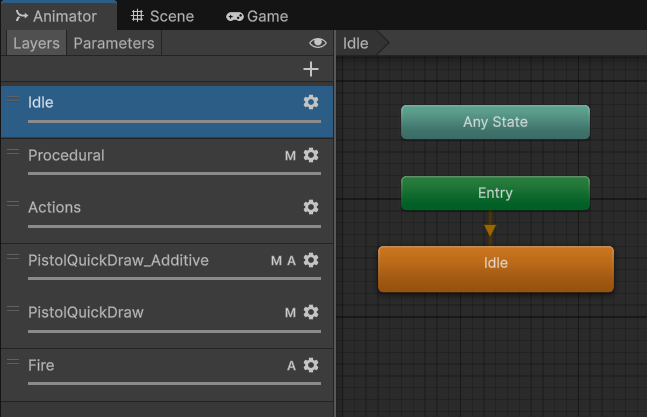
Task: Open settings gear for Actions layer
Action: point(311,207)
